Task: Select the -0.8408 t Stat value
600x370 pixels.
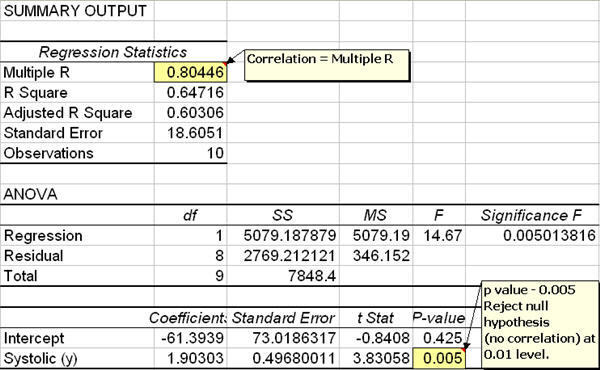Action: click(x=376, y=338)
